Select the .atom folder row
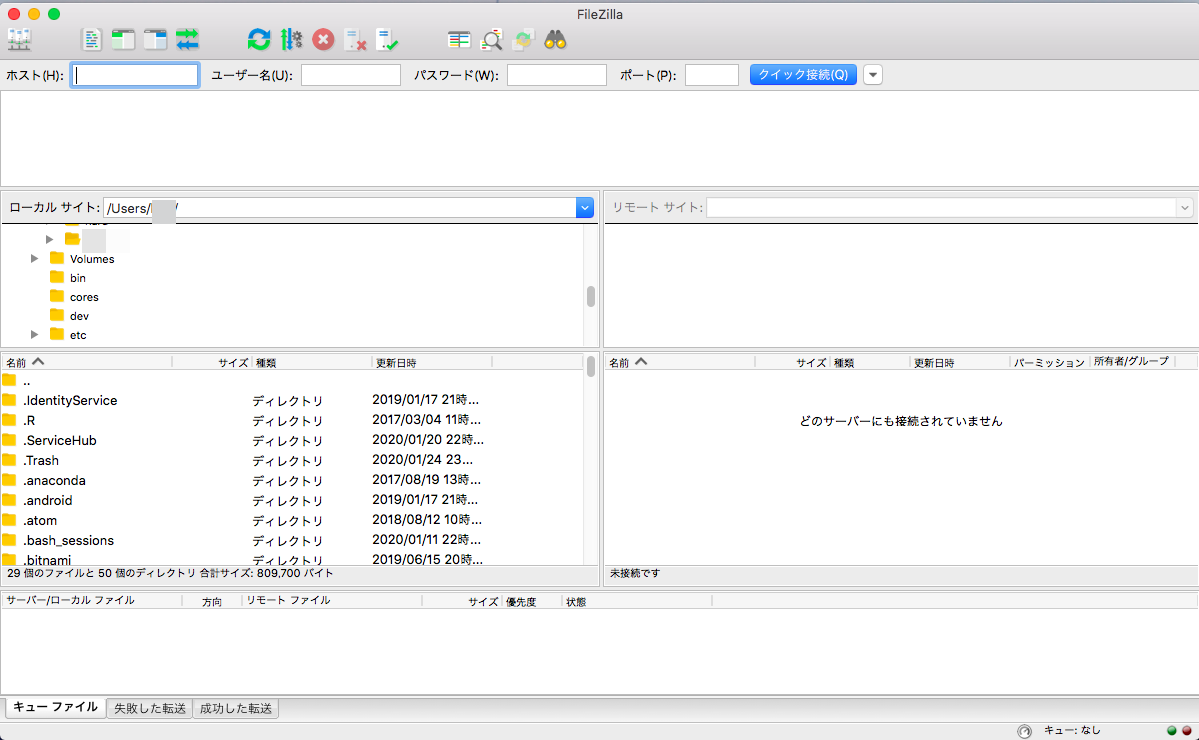This screenshot has width=1199, height=740. [292, 520]
